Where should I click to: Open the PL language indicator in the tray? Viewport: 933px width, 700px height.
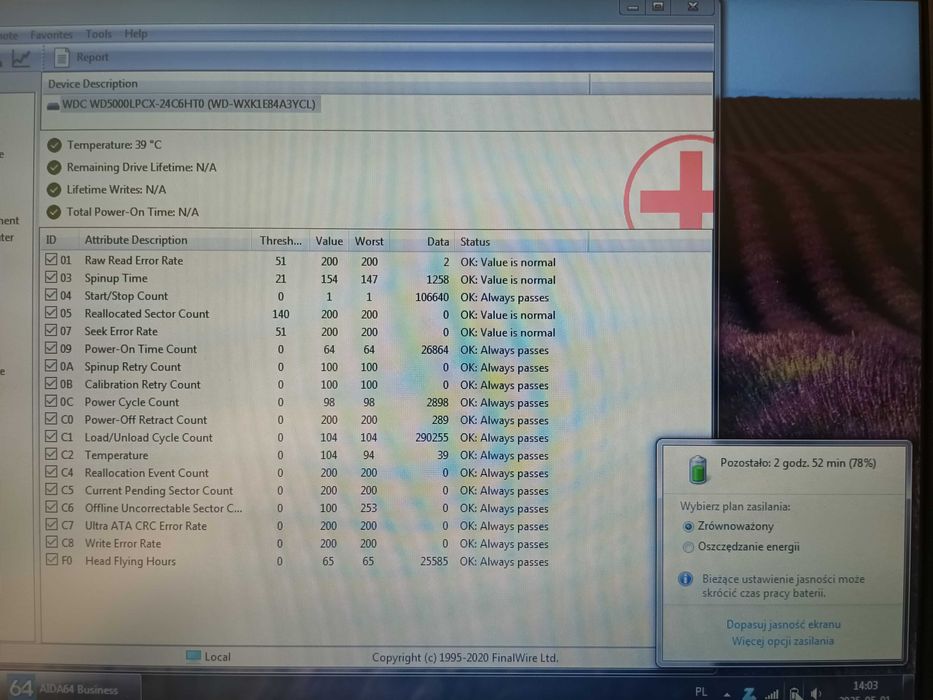click(701, 692)
